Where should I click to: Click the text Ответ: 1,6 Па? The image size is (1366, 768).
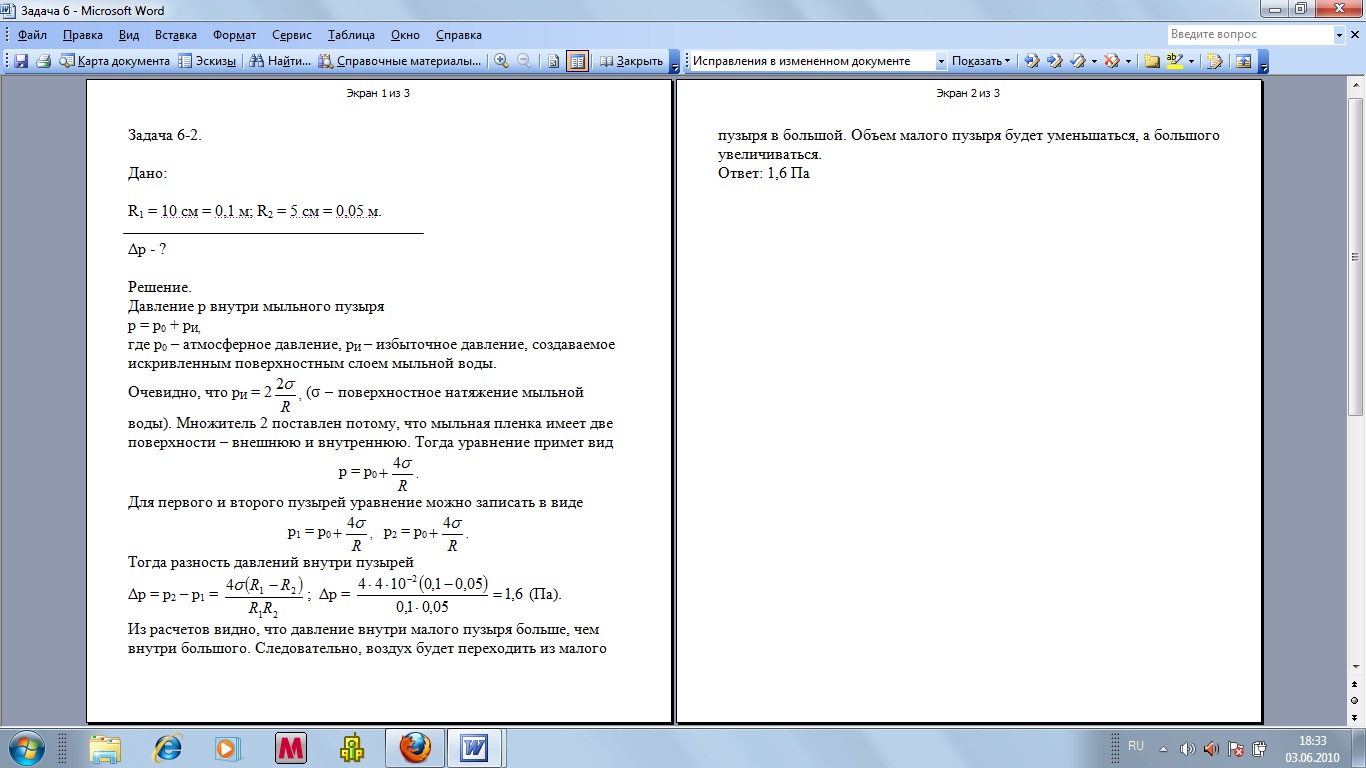click(763, 173)
